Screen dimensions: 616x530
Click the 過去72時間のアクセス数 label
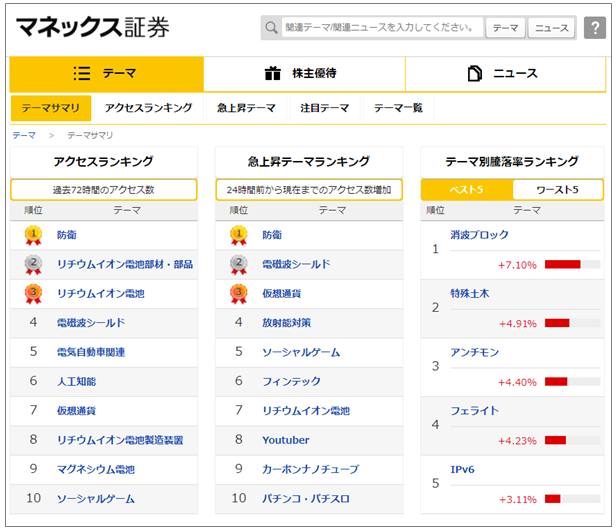point(104,190)
